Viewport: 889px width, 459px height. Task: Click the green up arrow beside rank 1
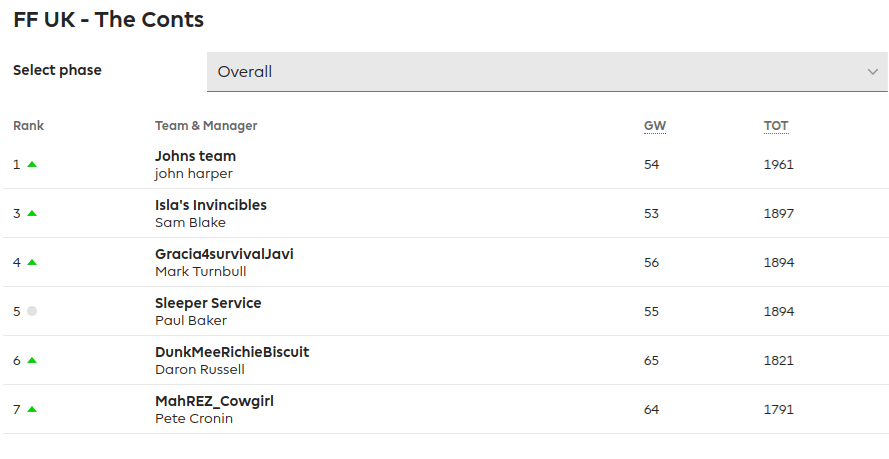click(32, 164)
